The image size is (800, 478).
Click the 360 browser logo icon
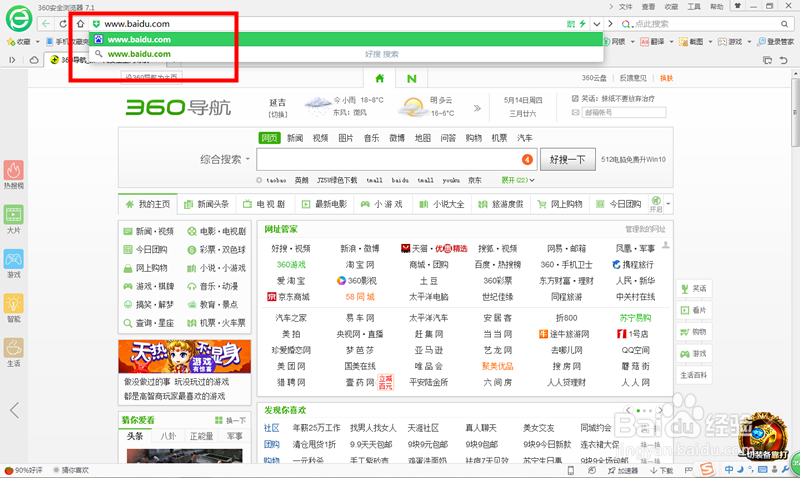coord(19,18)
